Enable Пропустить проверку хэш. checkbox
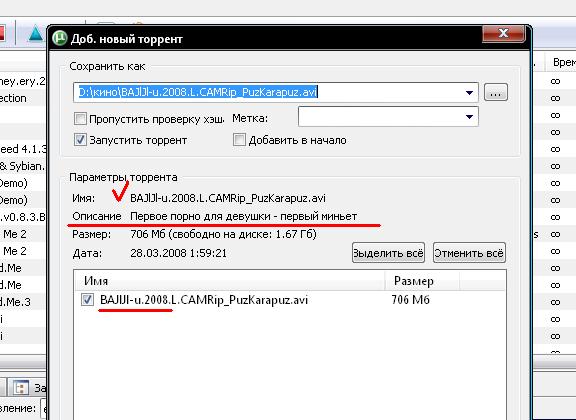The height and width of the screenshot is (420, 576). click(80, 119)
